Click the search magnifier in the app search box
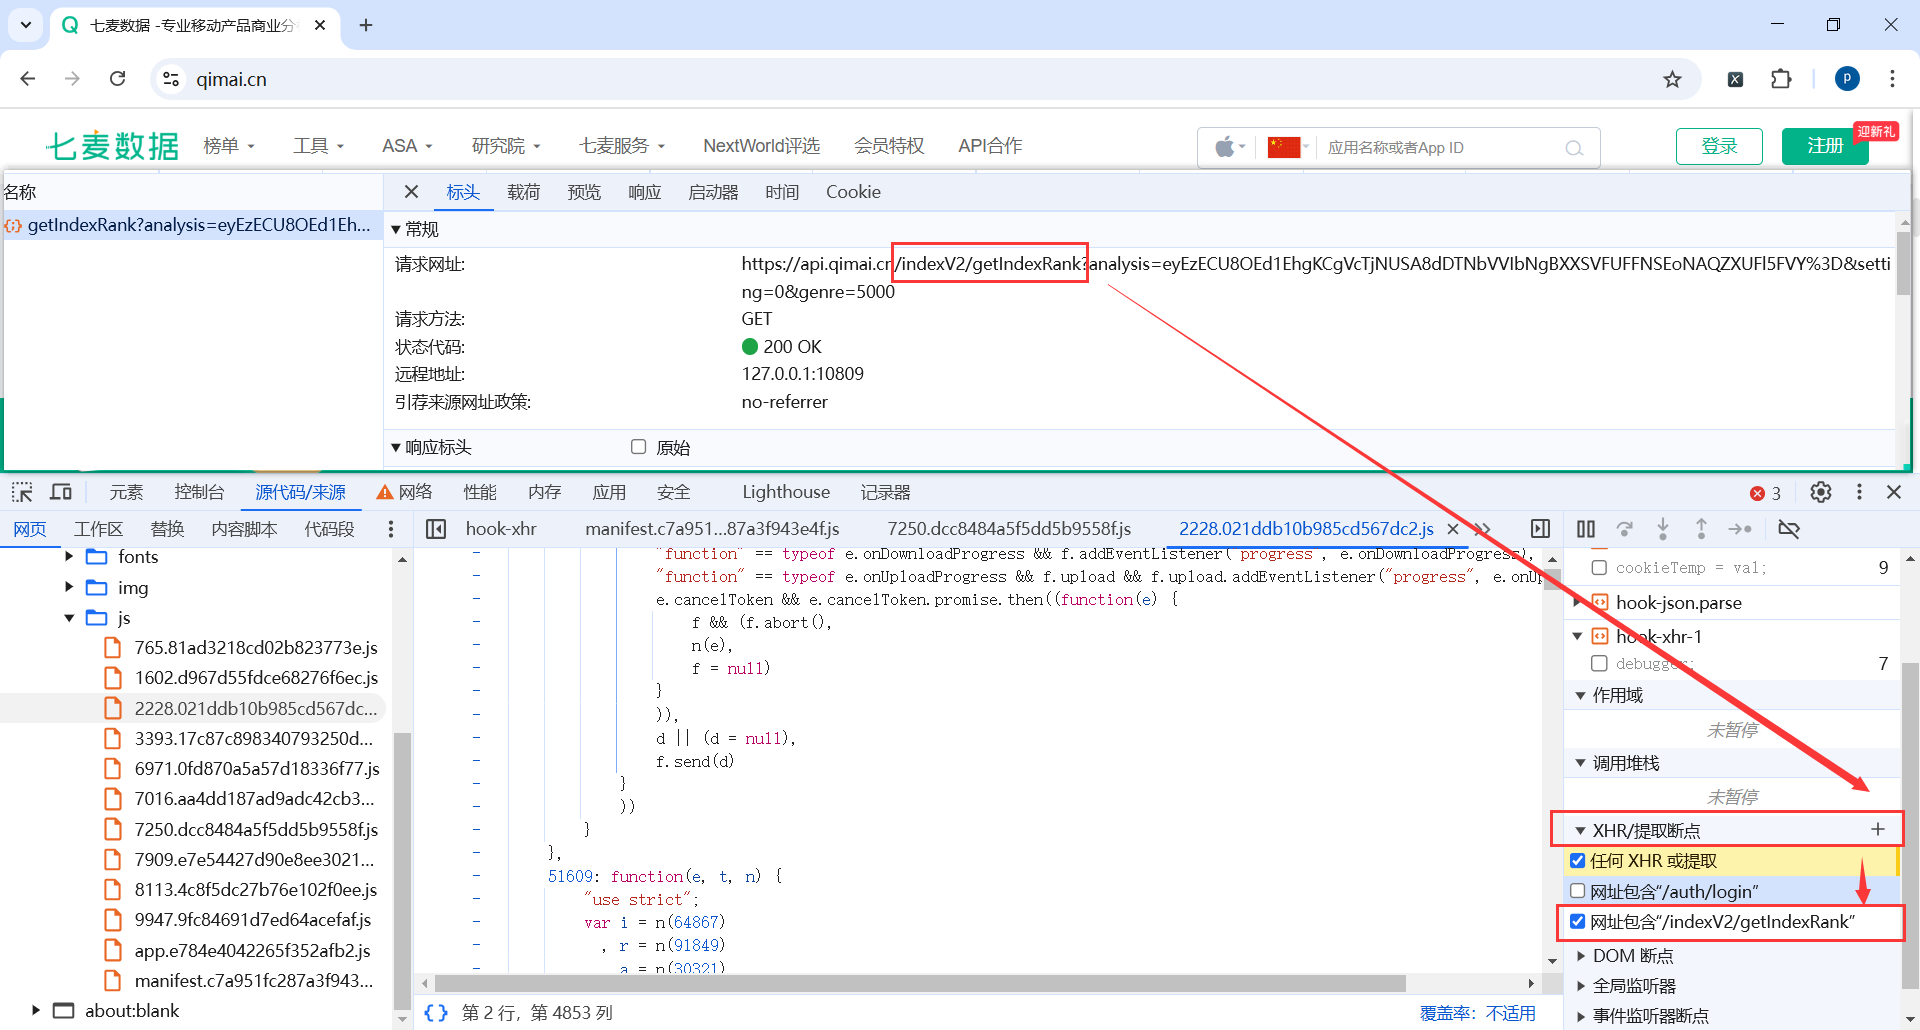Screen dimensions: 1920x1030 point(1574,148)
